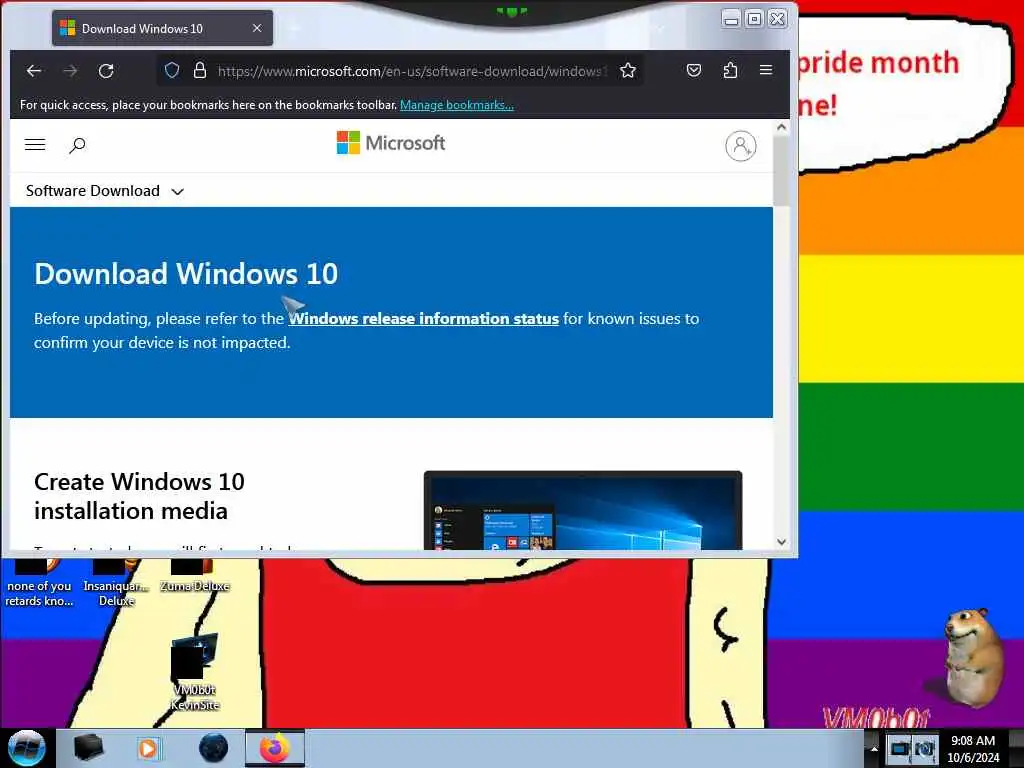The image size is (1024, 768).
Task: Click the camera-like system tray icon
Action: (924, 749)
